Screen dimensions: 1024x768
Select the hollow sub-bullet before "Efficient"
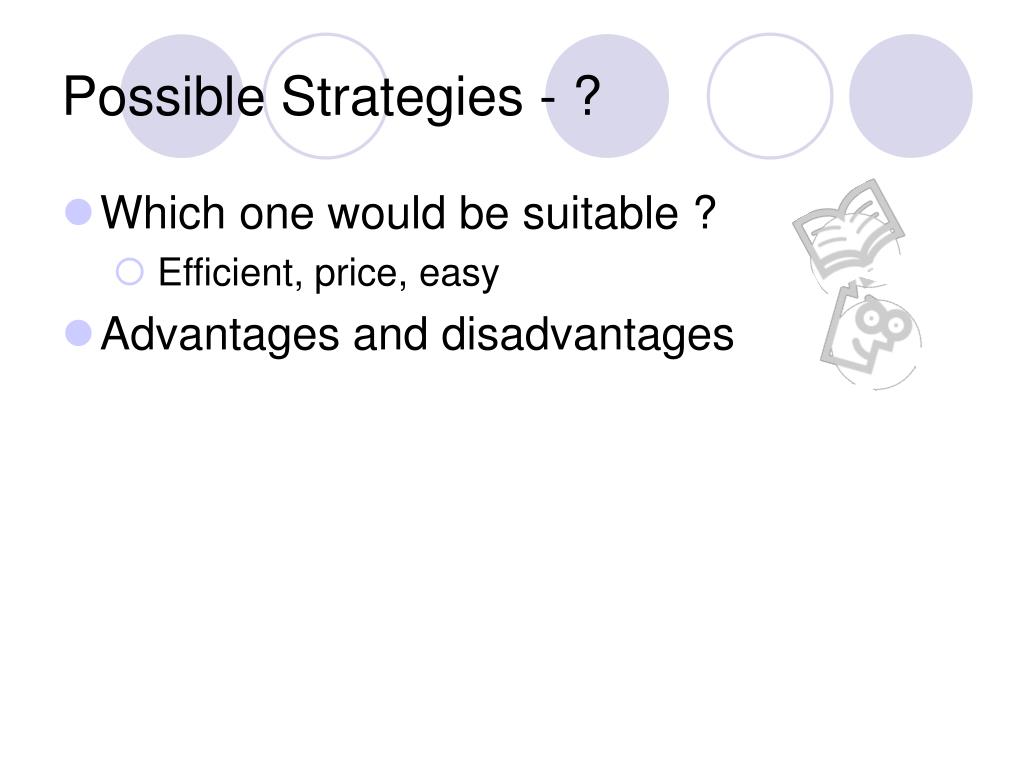[x=130, y=272]
